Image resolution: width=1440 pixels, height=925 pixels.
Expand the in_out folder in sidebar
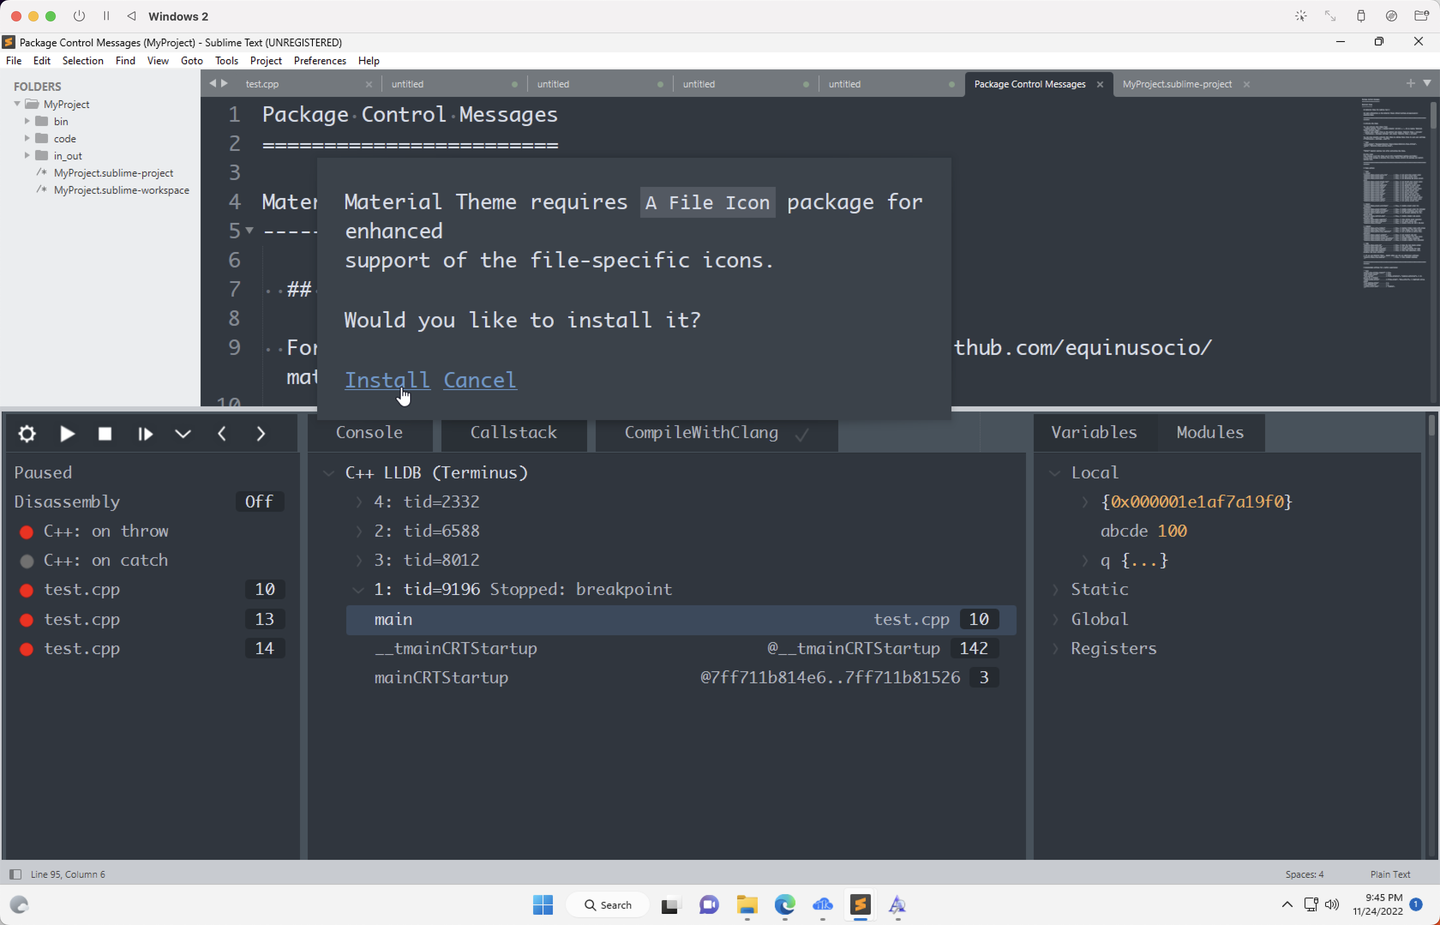27,155
